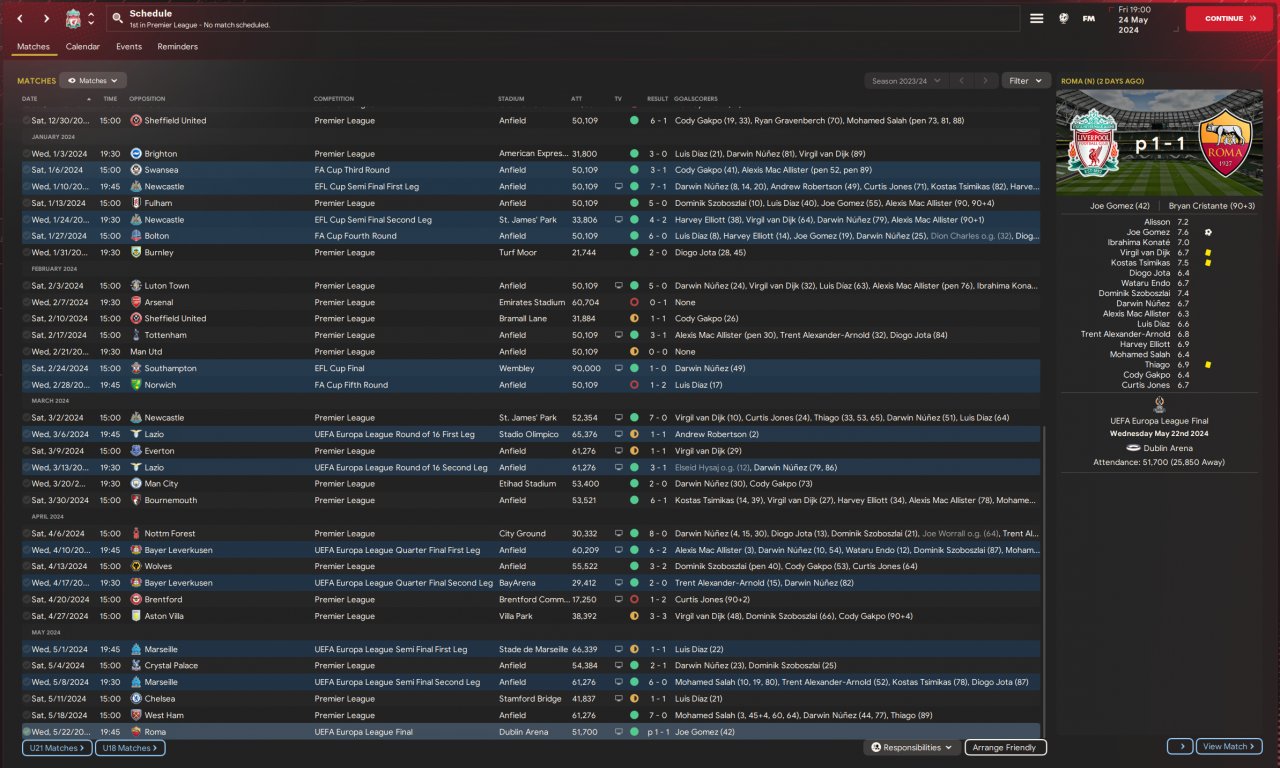Go to the next season arrow
Image resolution: width=1280 pixels, height=768 pixels.
tap(986, 81)
